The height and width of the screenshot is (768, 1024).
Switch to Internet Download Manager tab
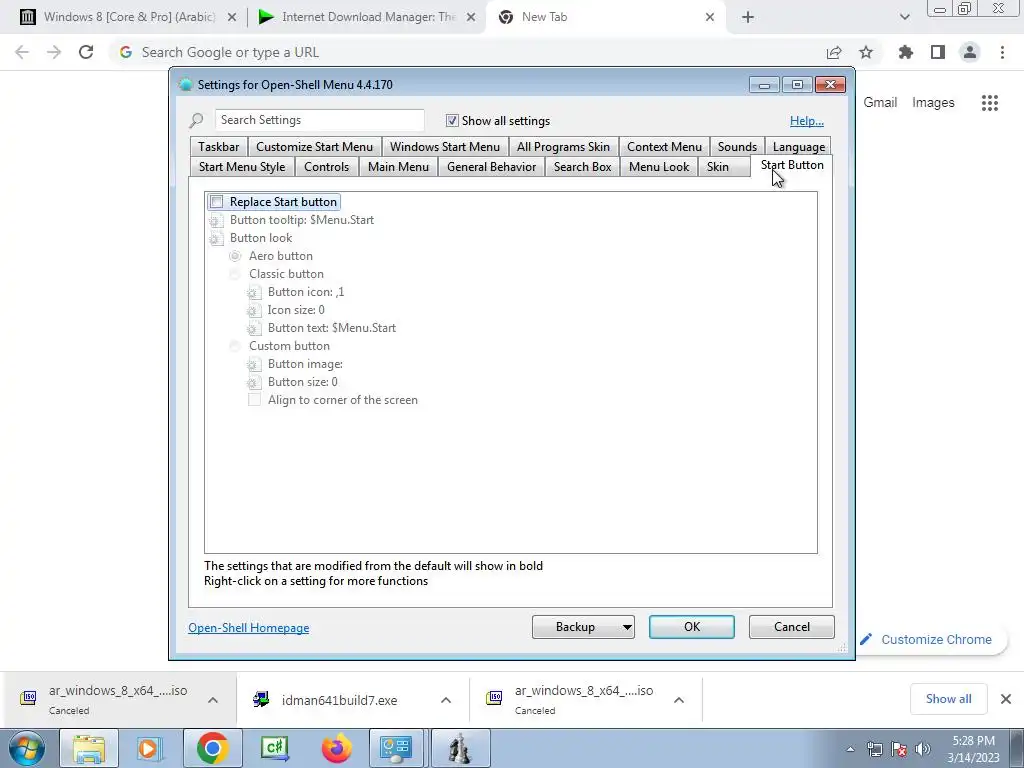[x=368, y=17]
